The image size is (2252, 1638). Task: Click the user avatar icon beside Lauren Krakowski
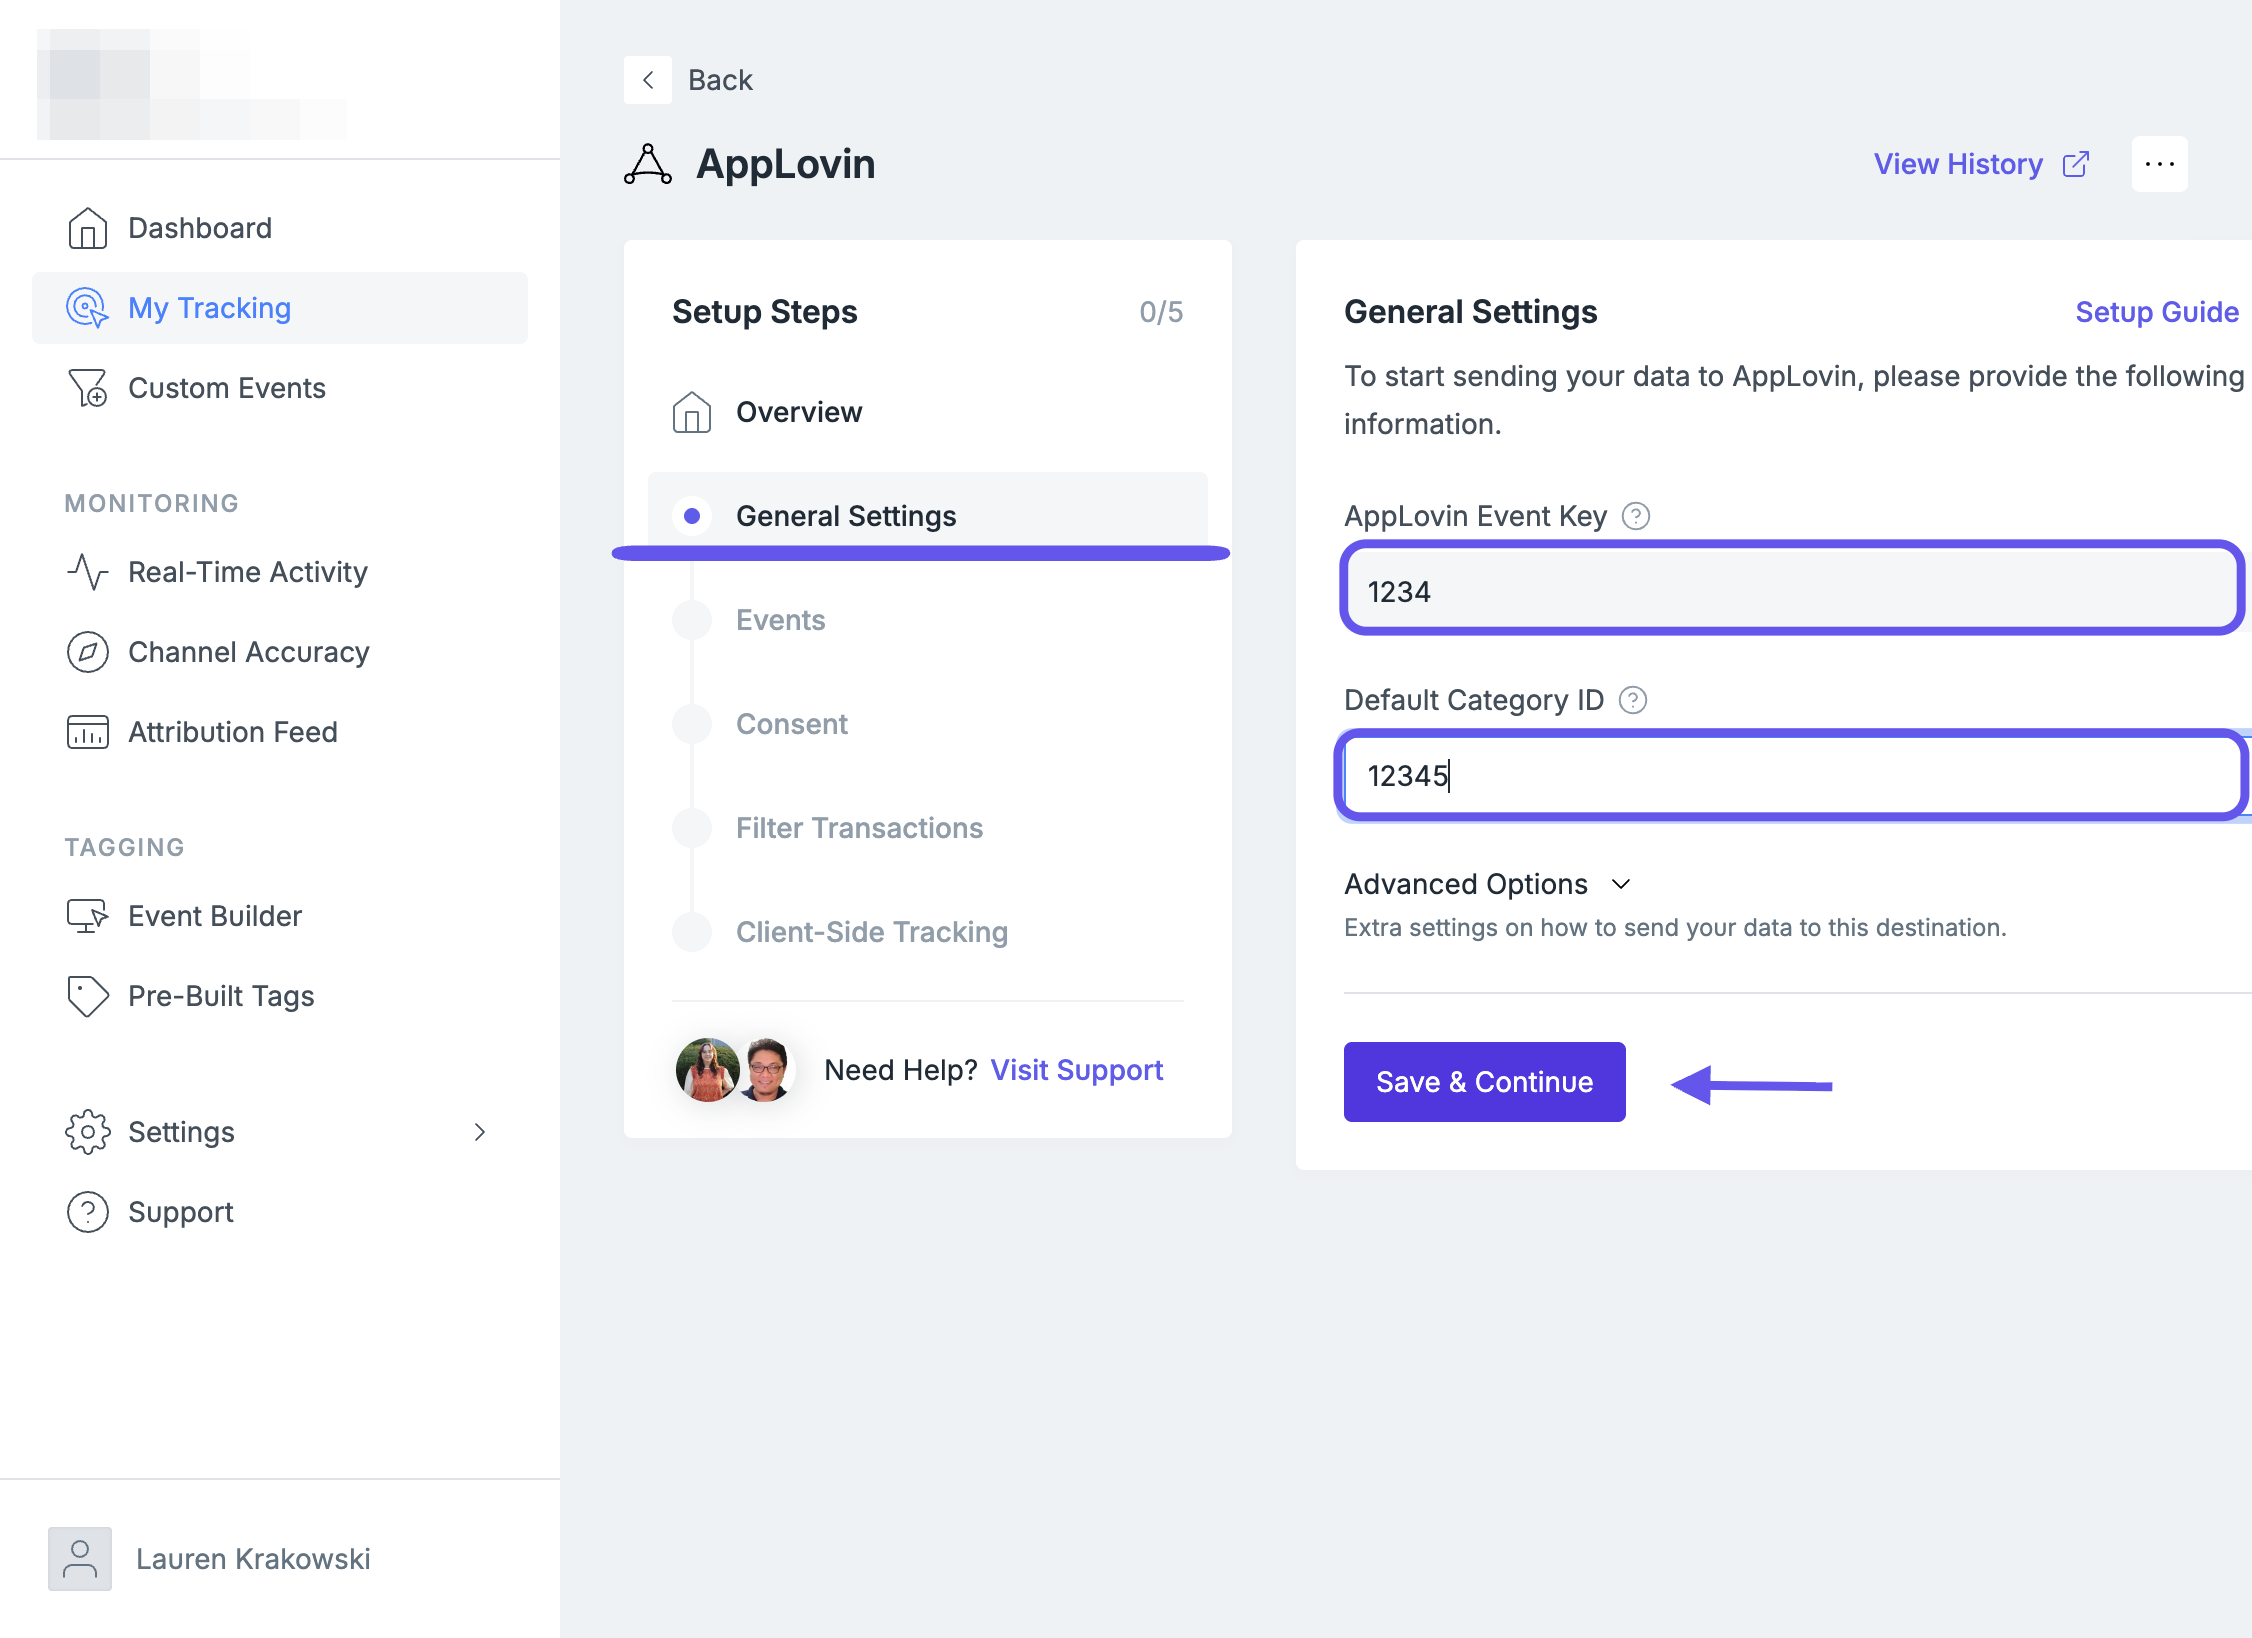[x=80, y=1559]
